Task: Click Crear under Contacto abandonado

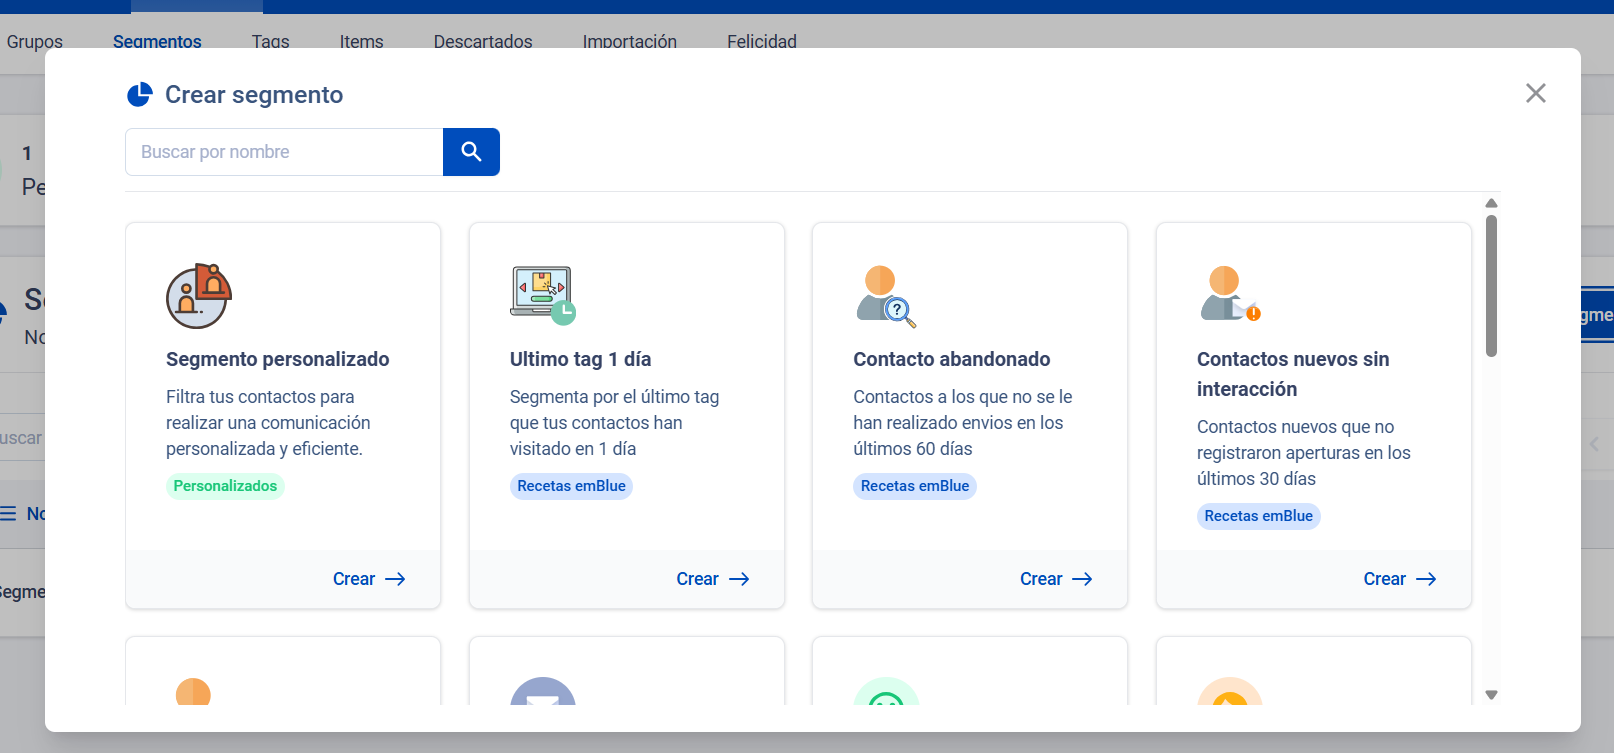Action: (1055, 579)
